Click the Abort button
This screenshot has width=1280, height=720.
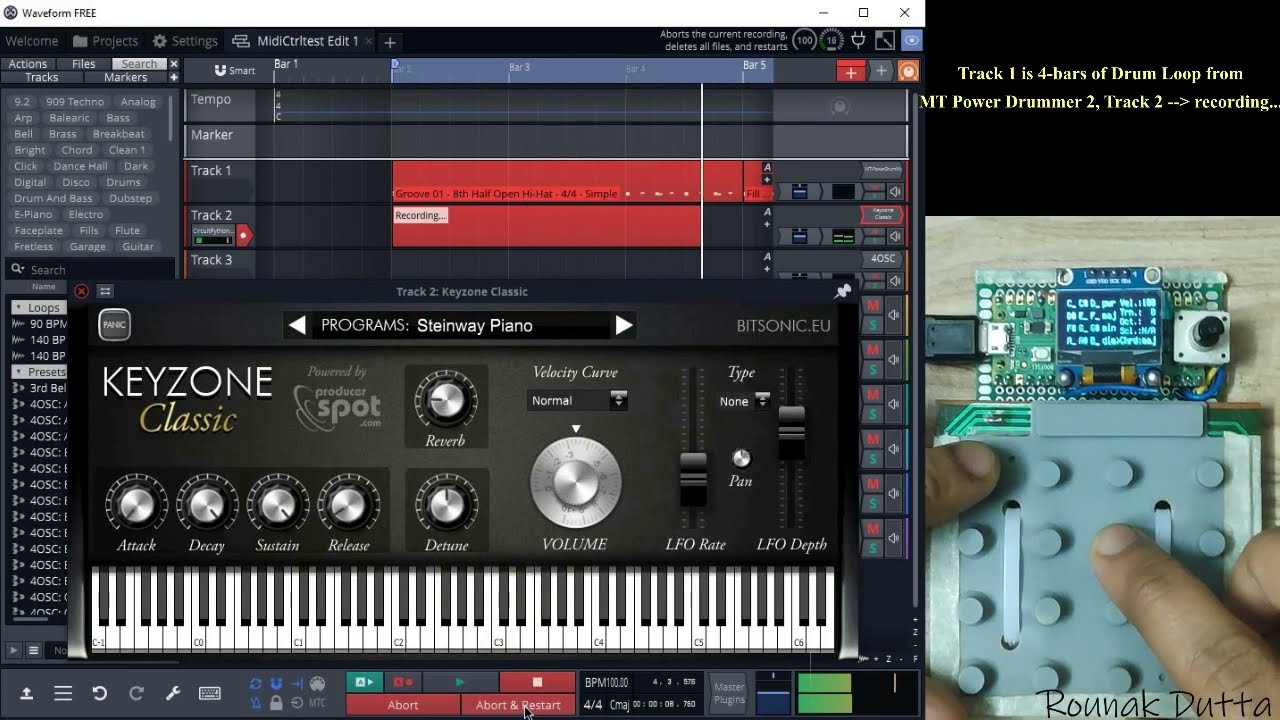403,705
